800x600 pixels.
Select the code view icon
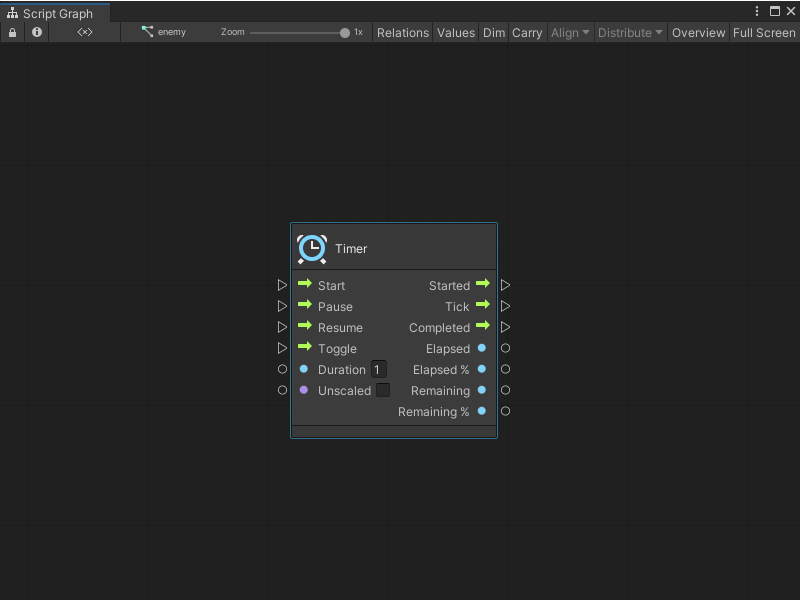pos(84,32)
